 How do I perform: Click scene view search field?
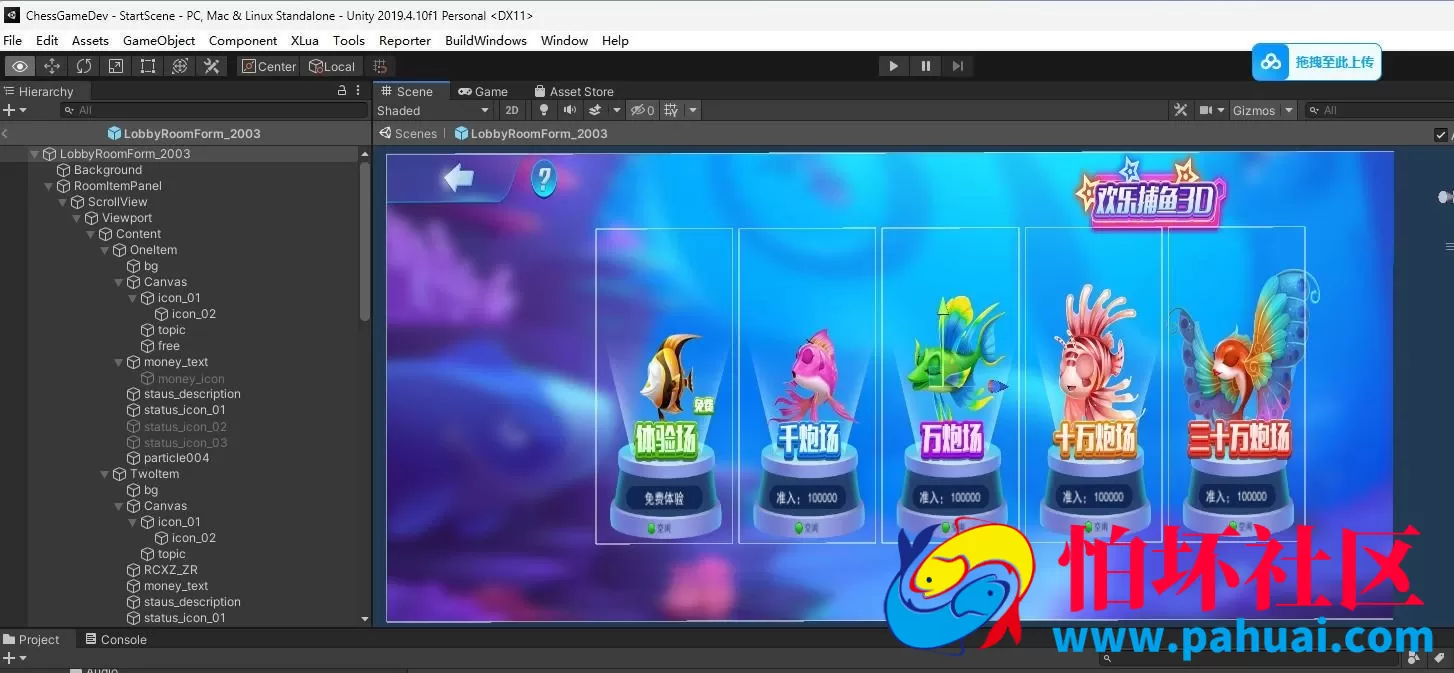[x=1380, y=110]
